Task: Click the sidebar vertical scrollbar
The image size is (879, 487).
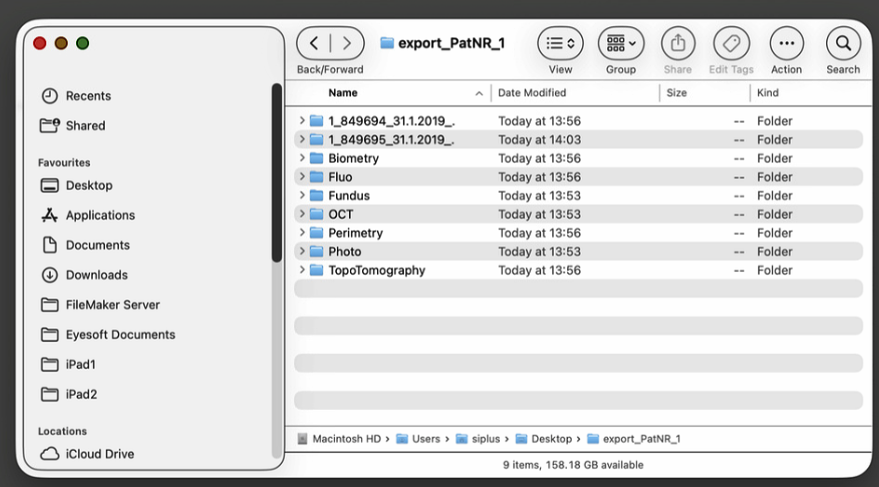Action: (x=276, y=173)
